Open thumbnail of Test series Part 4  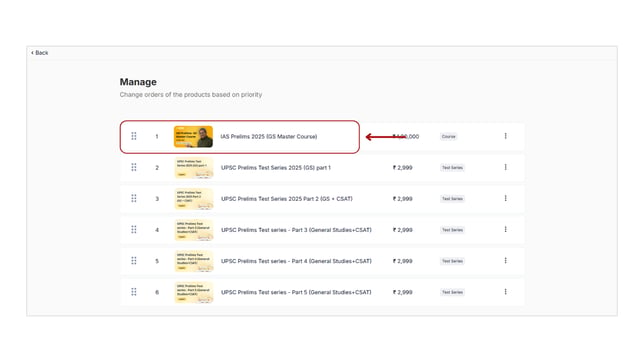[x=194, y=261]
